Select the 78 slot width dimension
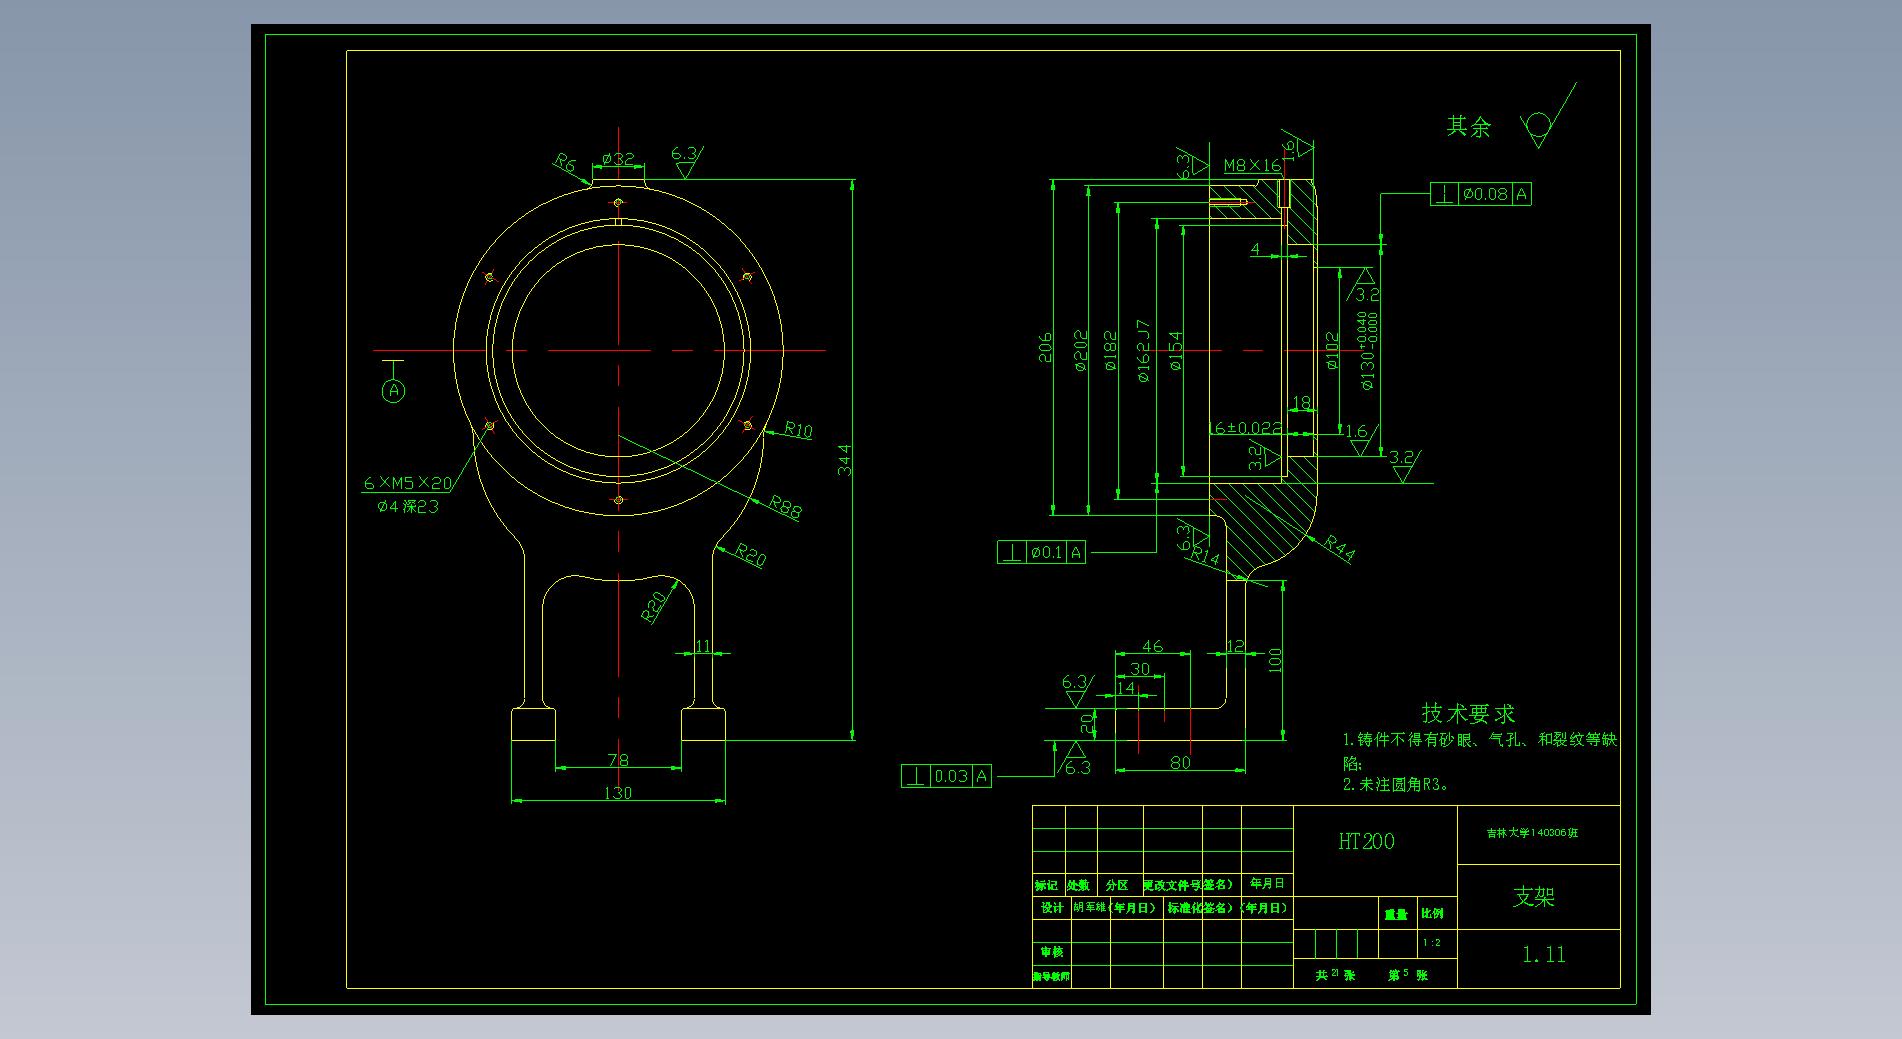 618,760
